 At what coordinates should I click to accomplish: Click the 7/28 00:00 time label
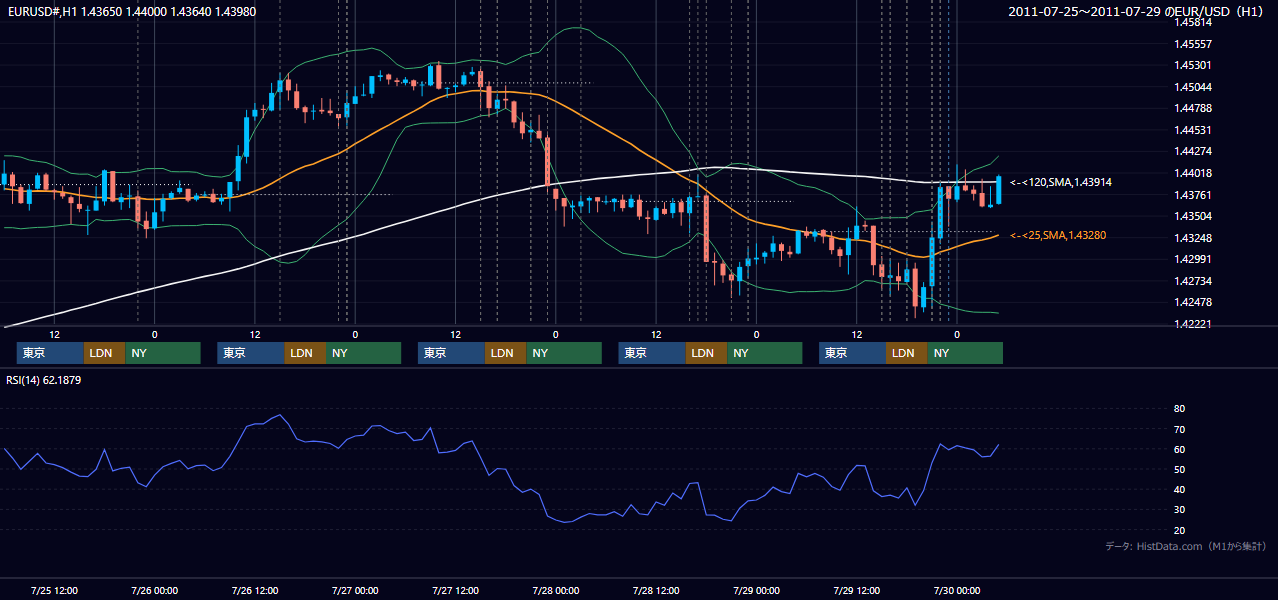coord(555,590)
